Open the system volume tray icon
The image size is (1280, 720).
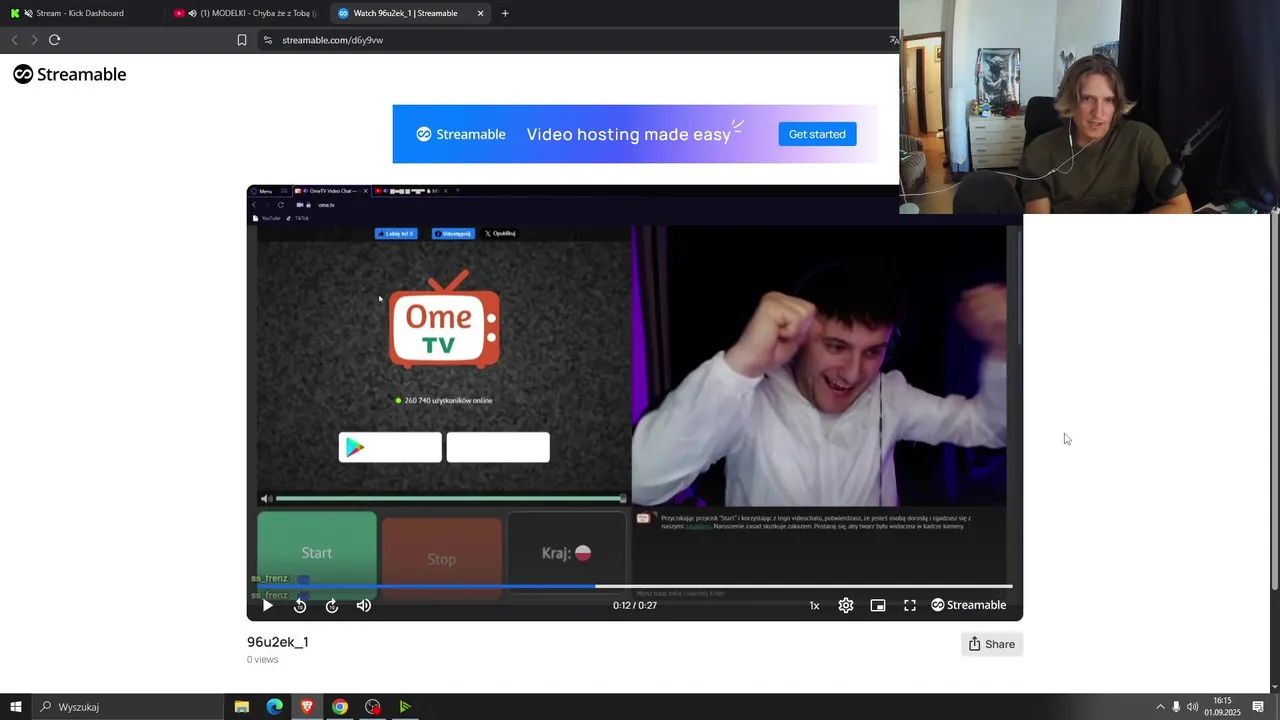tap(1192, 707)
